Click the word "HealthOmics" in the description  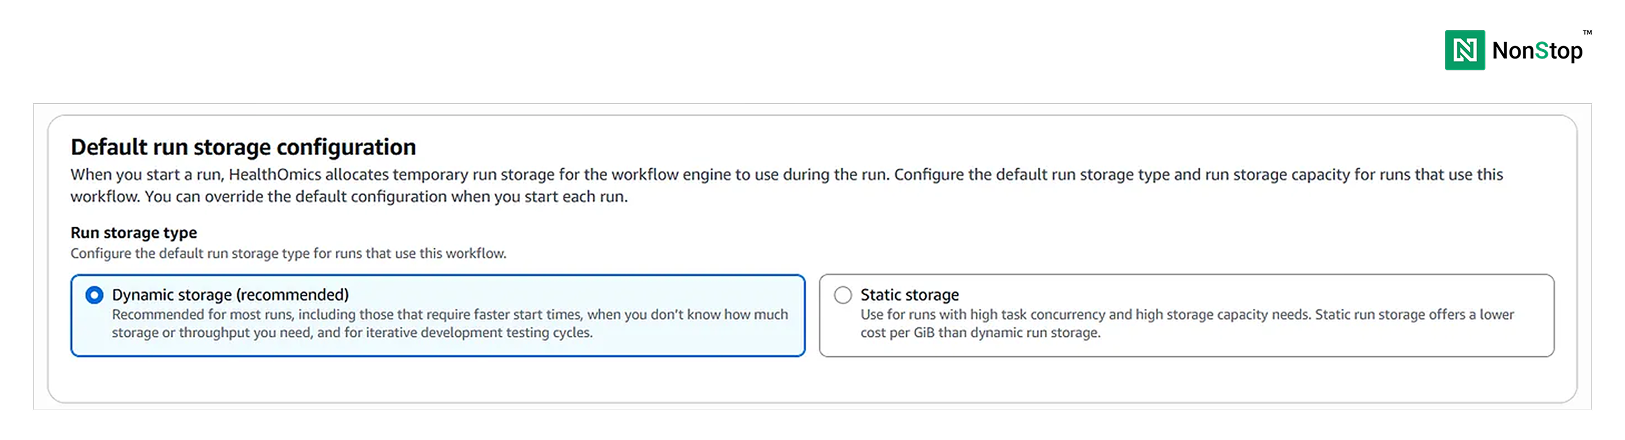pos(275,175)
